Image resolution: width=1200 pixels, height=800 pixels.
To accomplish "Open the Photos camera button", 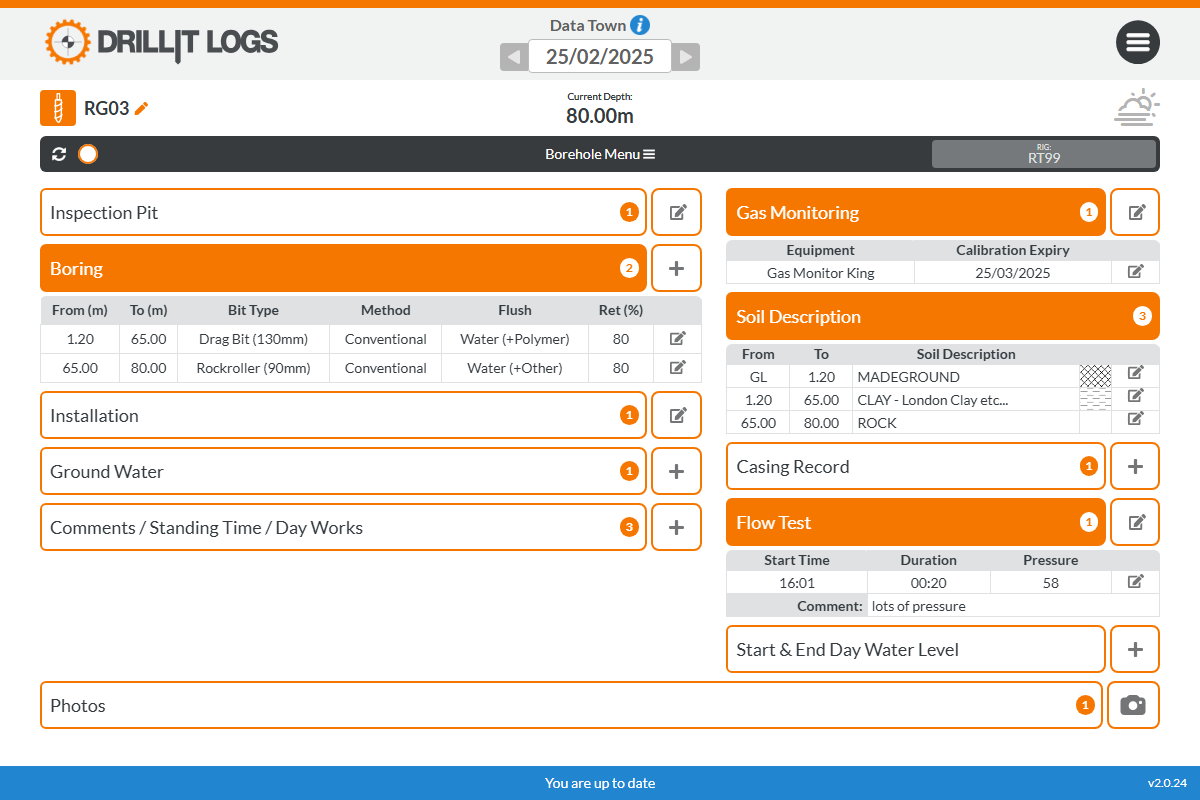I will (x=1133, y=705).
